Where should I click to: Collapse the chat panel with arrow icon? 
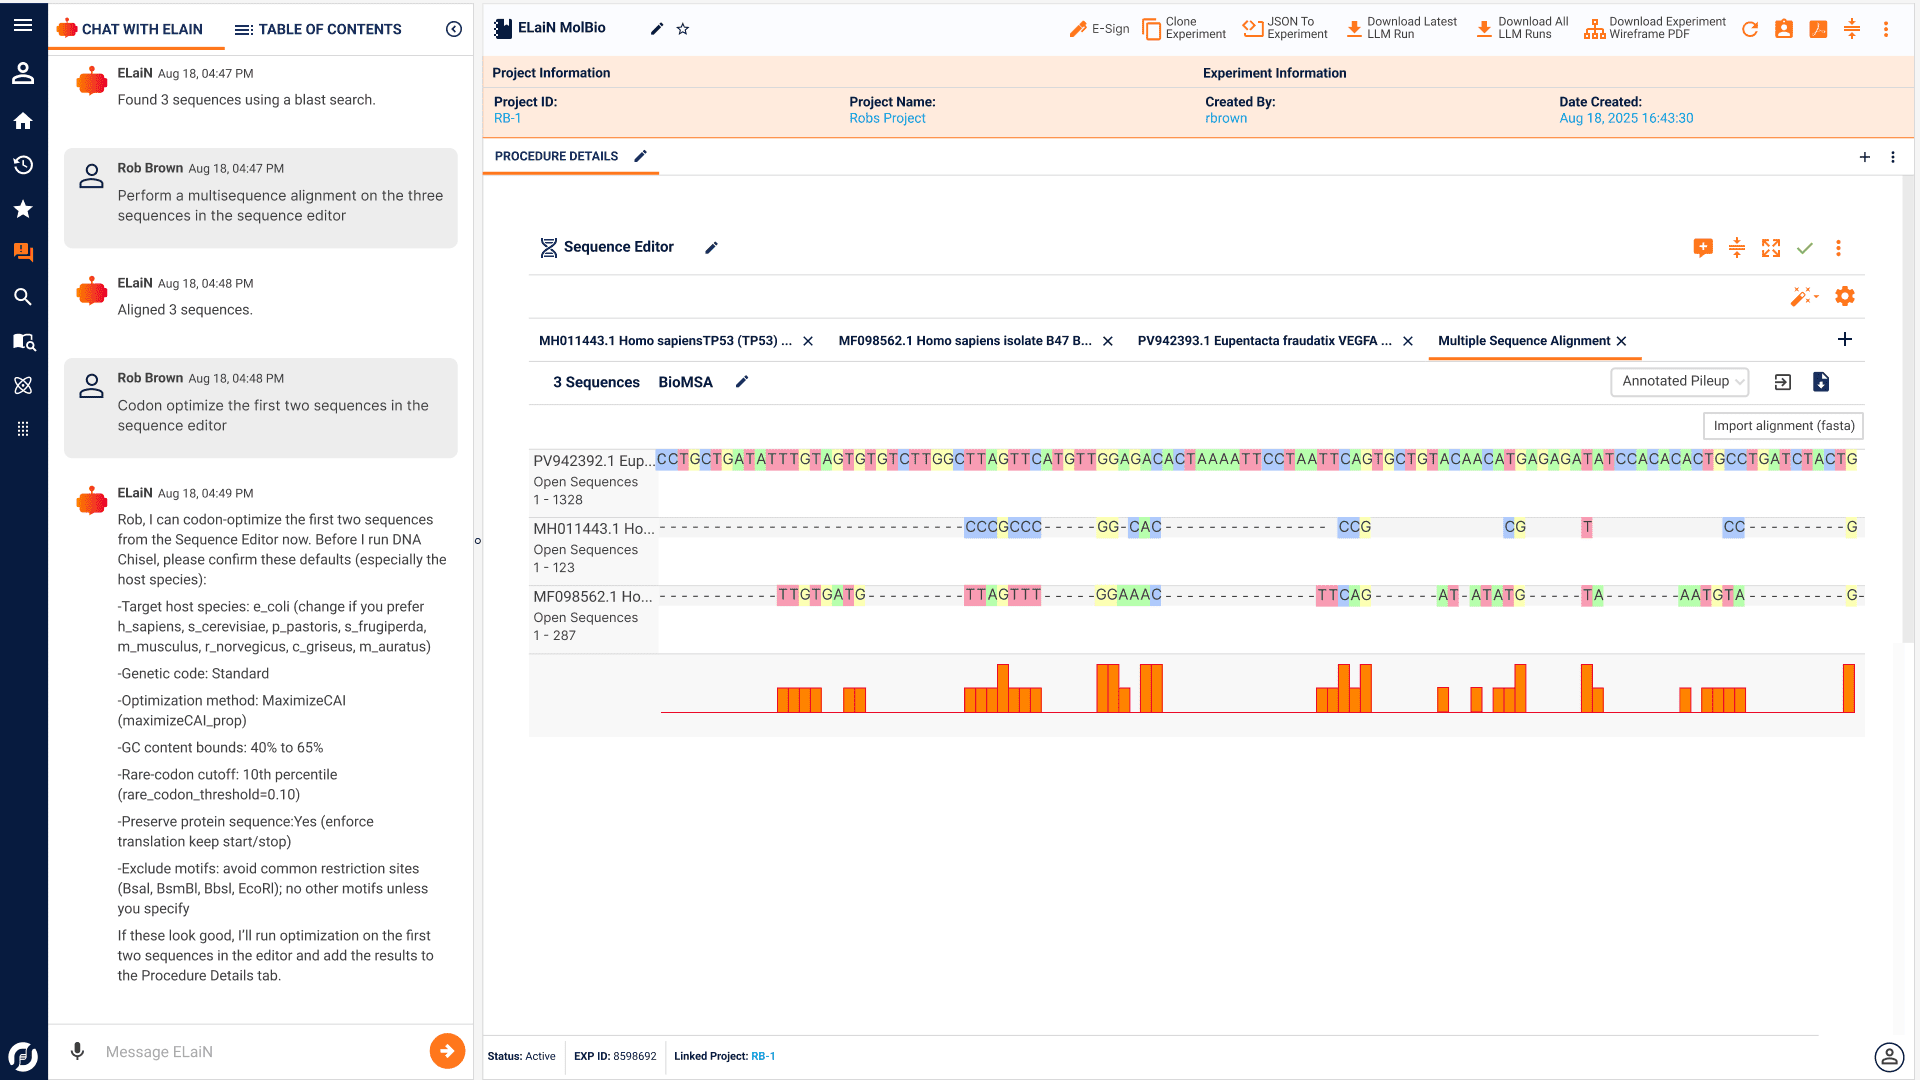(454, 29)
